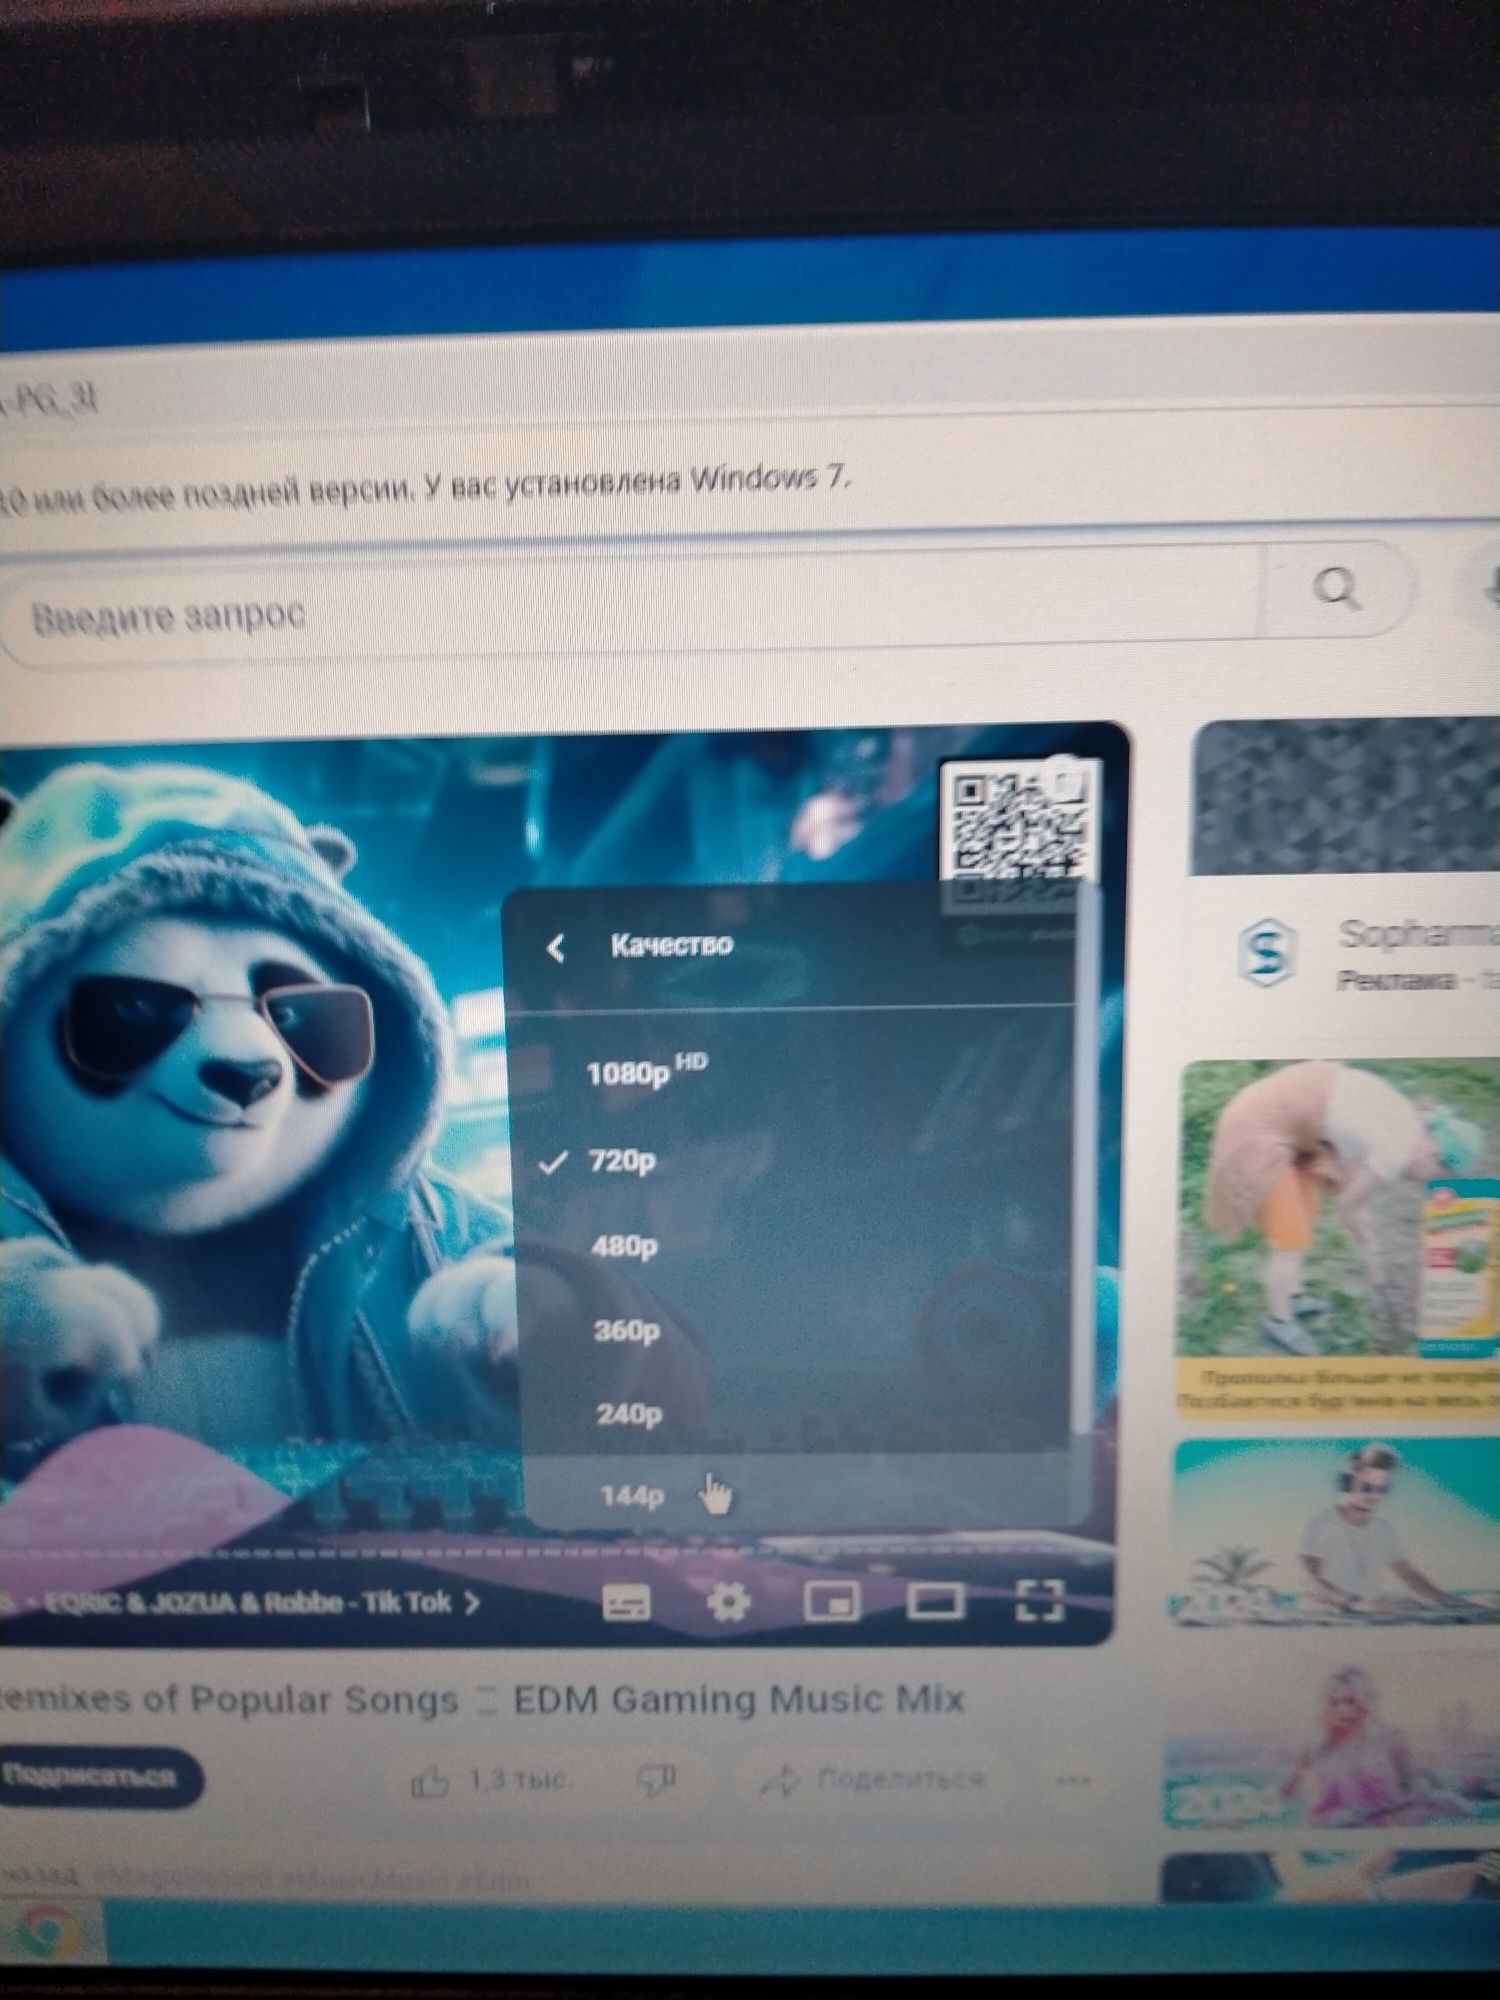Viewport: 1500px width, 2000px height.
Task: Click Chrome icon in Windows taskbar
Action: coord(46,1931)
